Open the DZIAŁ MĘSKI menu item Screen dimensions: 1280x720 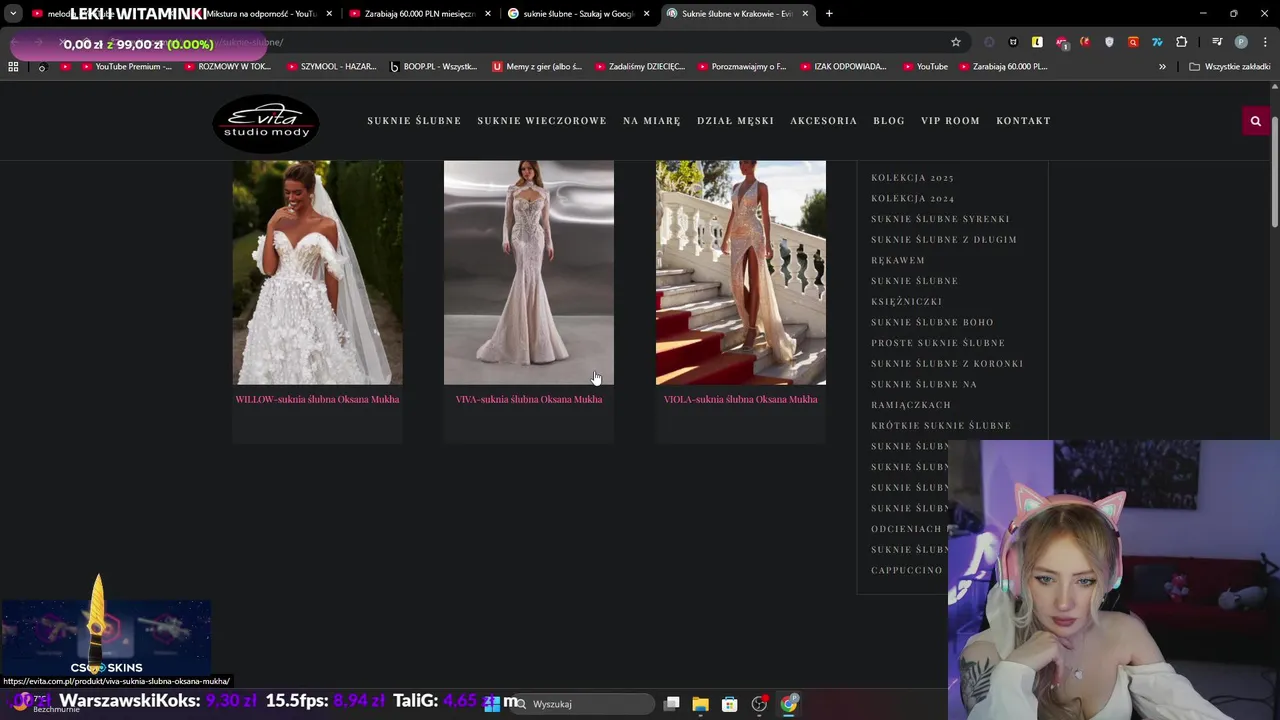735,121
